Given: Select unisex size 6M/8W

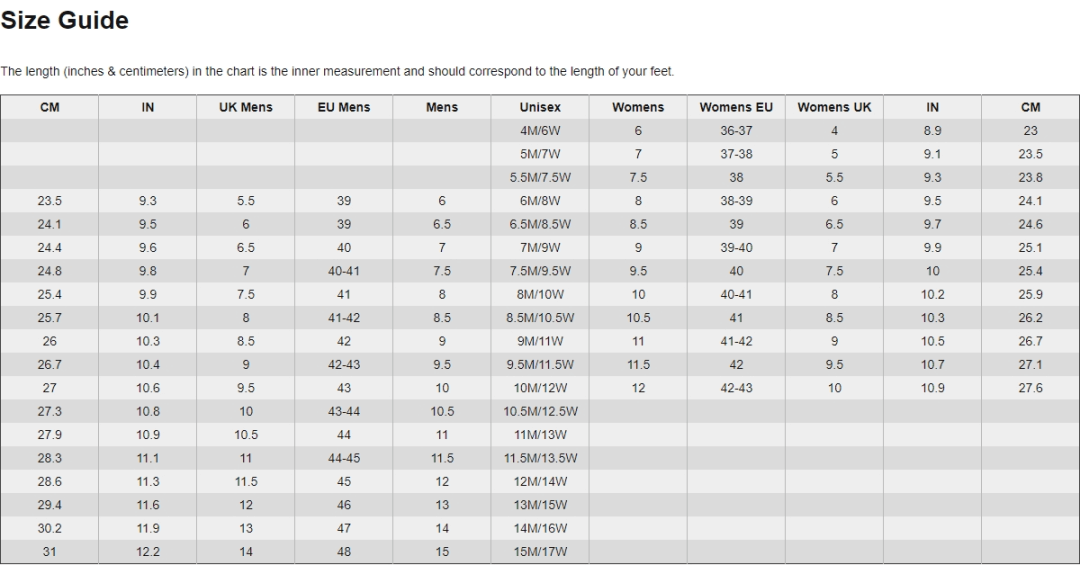Looking at the screenshot, I should click(540, 201).
